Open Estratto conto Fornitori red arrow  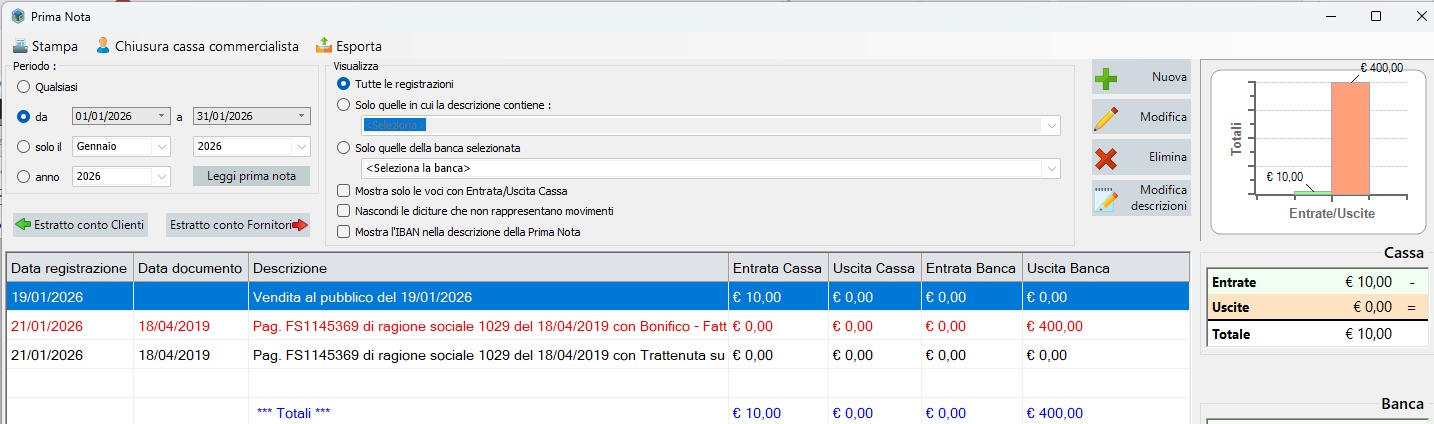click(x=299, y=225)
